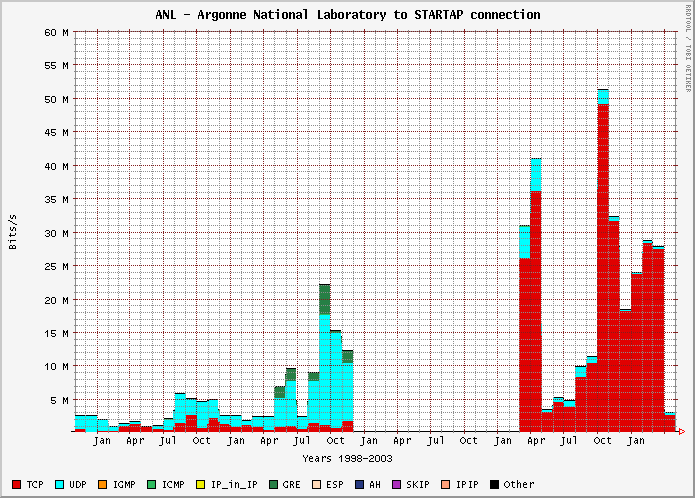695x498 pixels.
Task: Click the red arrow at the x-axis end
Action: pyautogui.click(x=682, y=431)
